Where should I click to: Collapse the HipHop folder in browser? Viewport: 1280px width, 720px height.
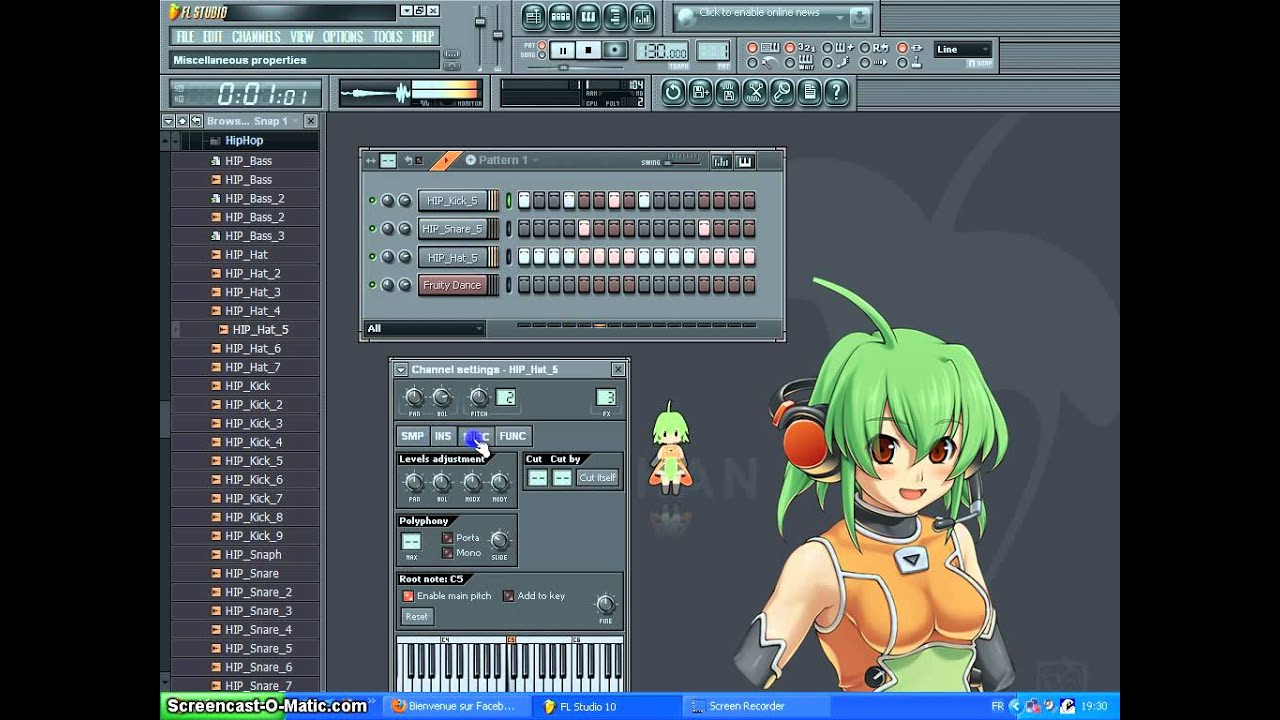point(244,141)
